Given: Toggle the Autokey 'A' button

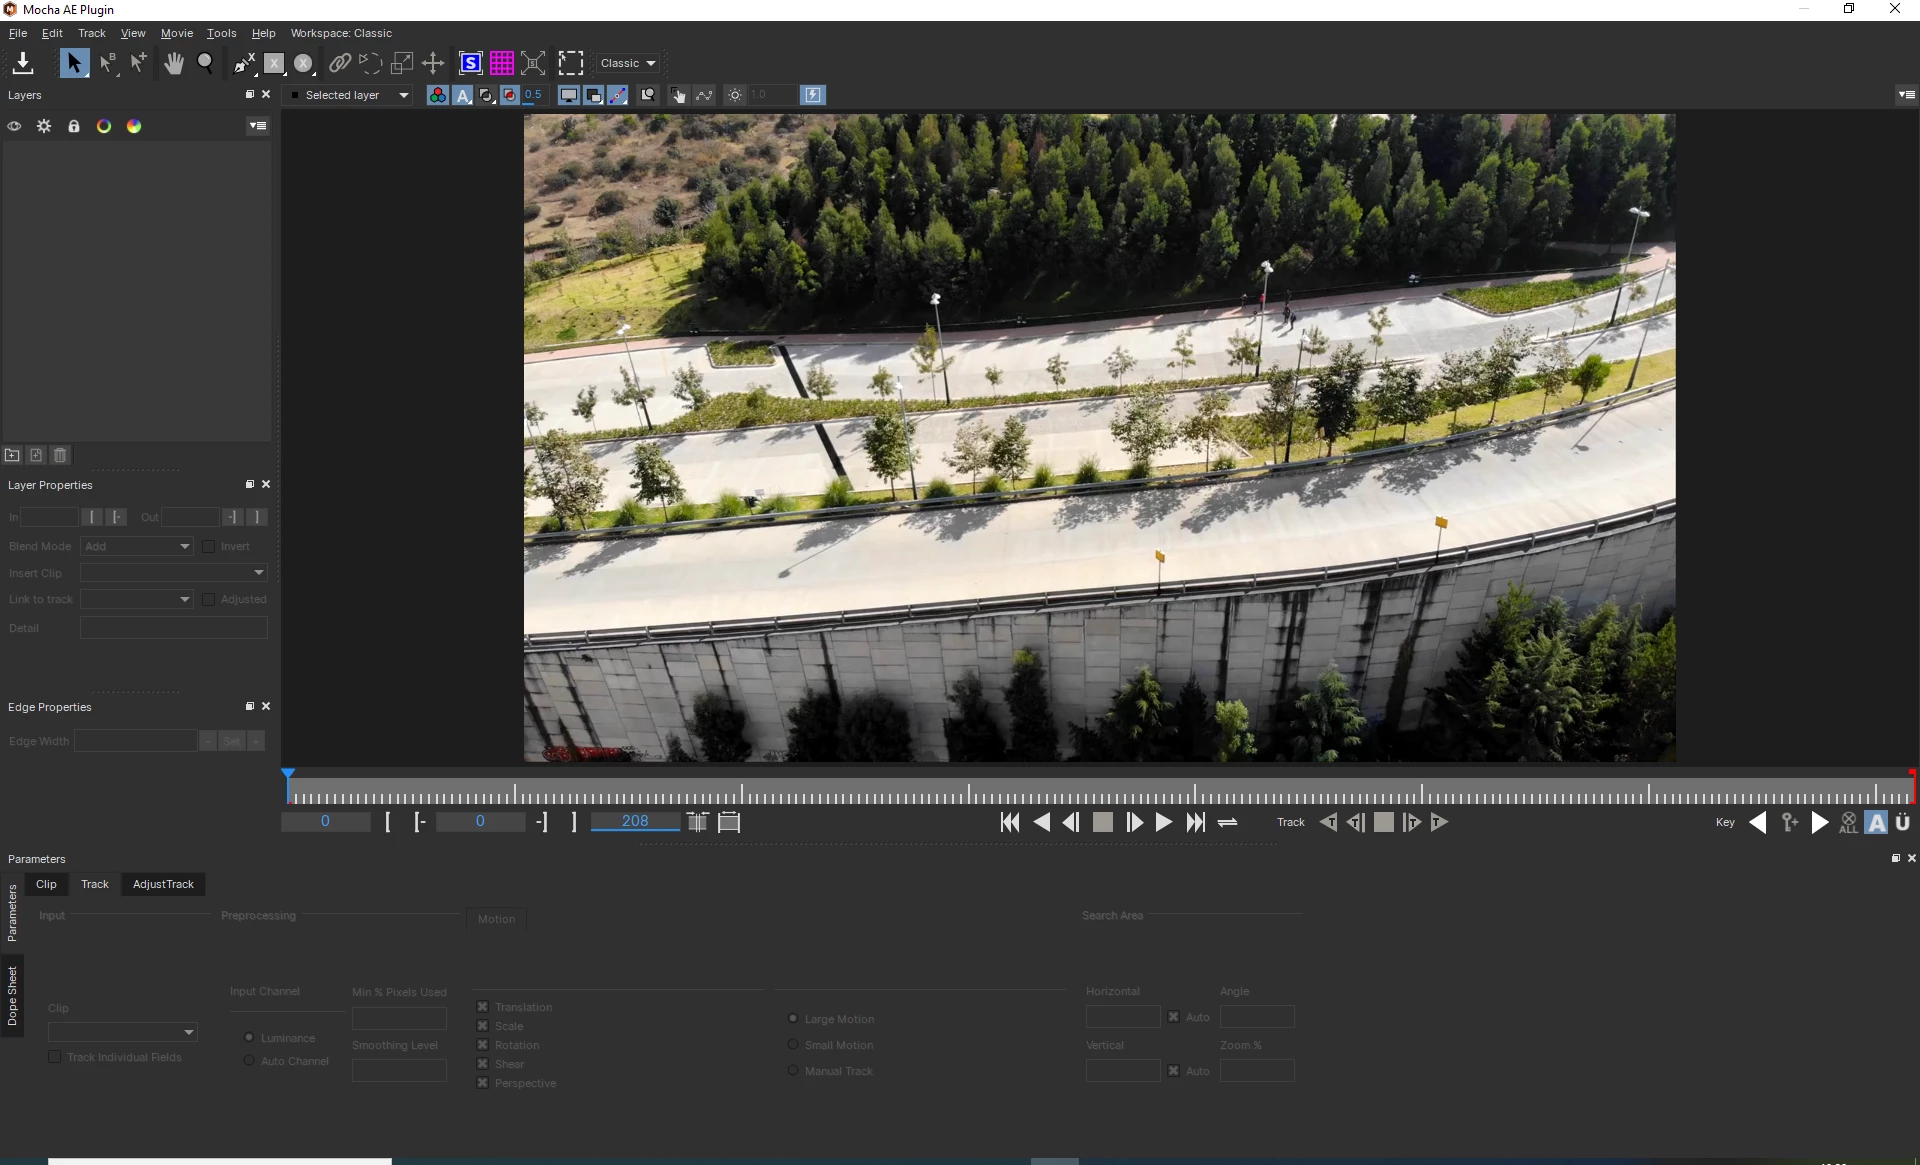Looking at the screenshot, I should (1876, 822).
